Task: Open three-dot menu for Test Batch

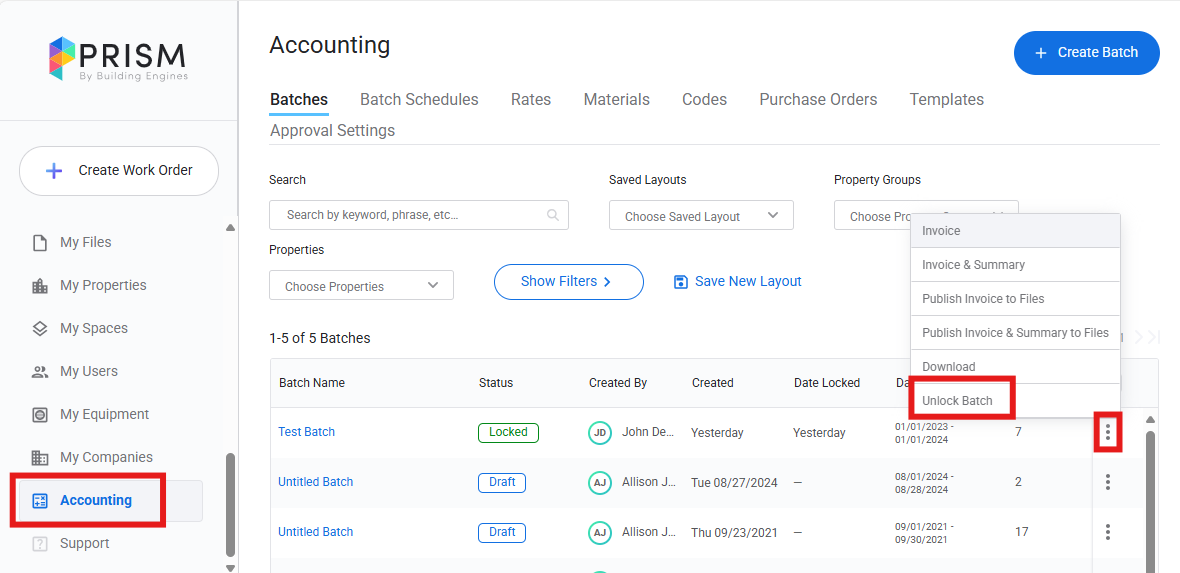Action: [1107, 432]
